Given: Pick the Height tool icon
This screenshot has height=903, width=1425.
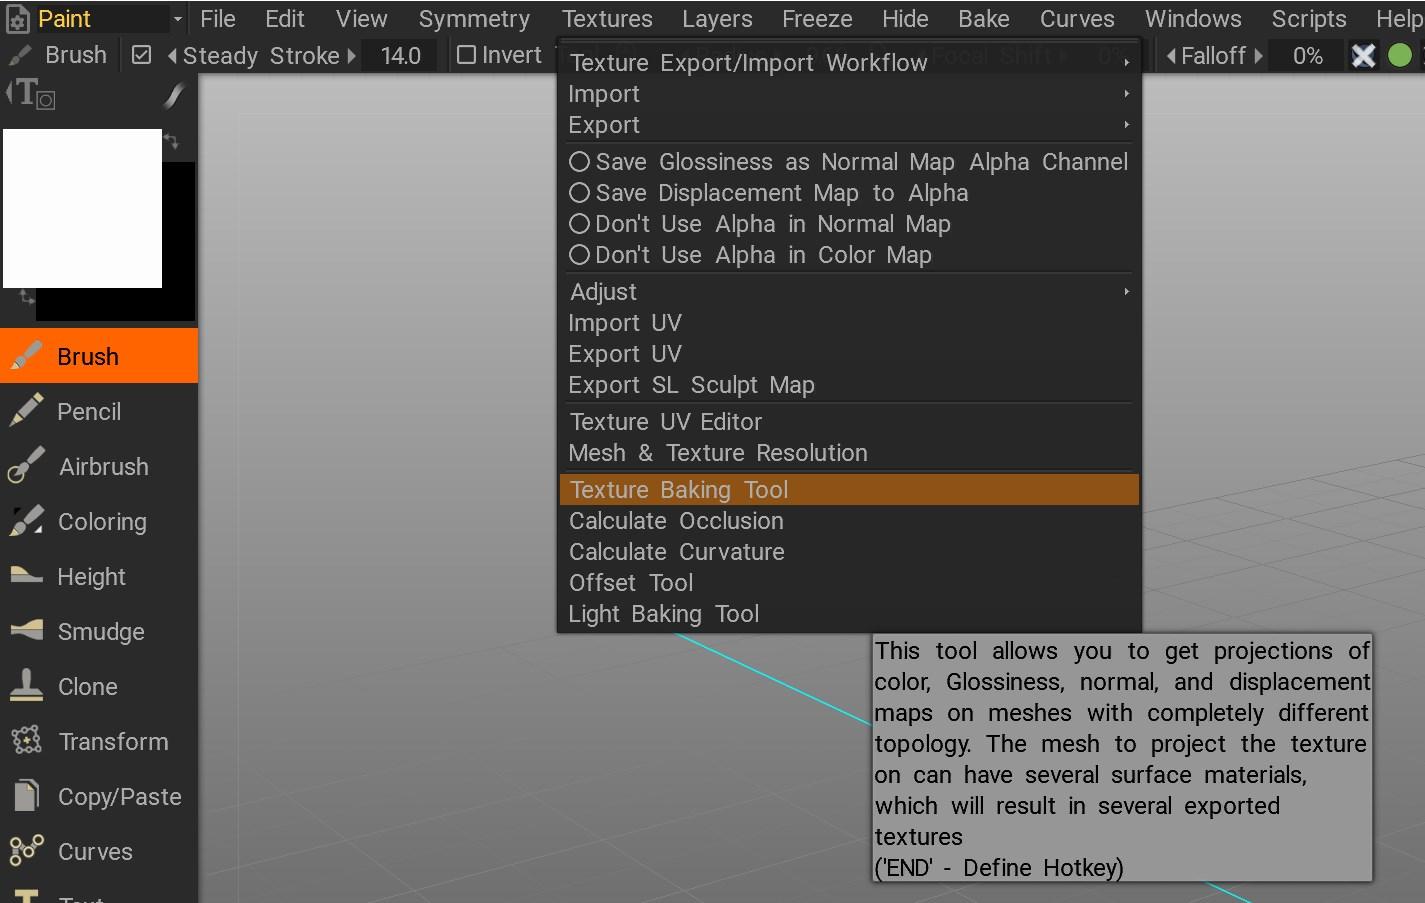Looking at the screenshot, I should click(x=26, y=576).
